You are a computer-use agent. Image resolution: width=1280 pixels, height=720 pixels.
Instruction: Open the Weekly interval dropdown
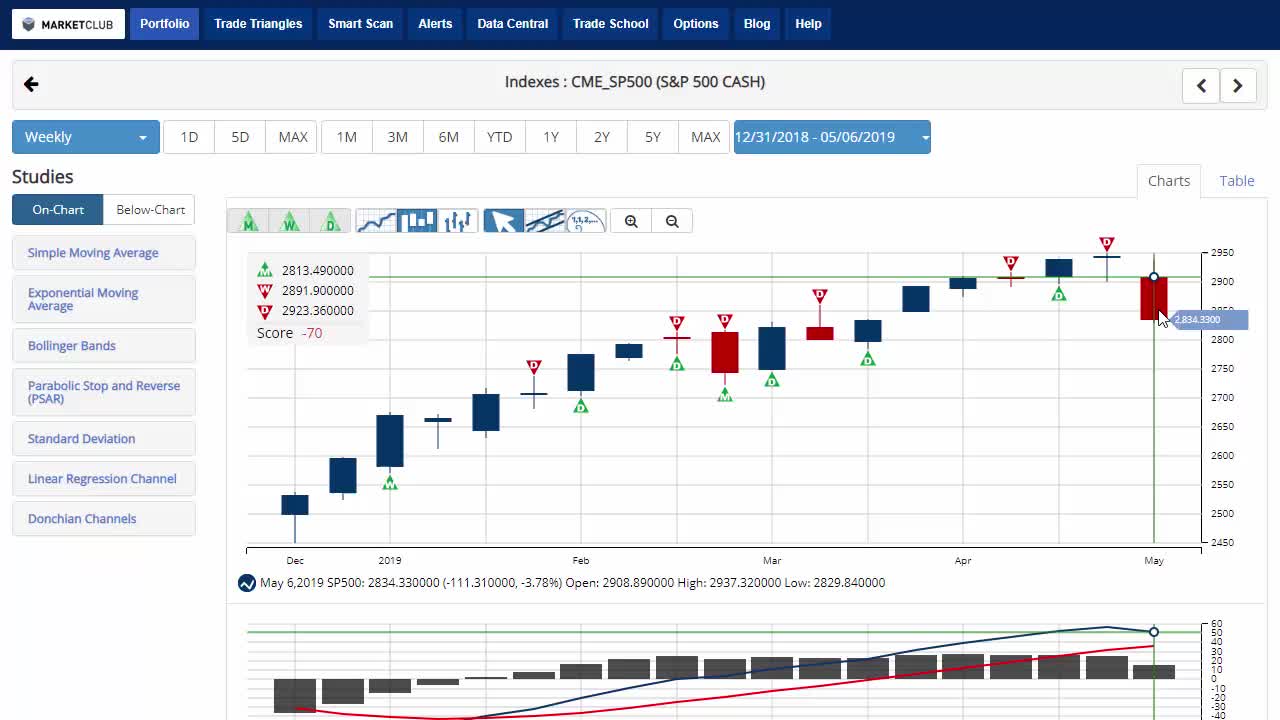pyautogui.click(x=85, y=137)
